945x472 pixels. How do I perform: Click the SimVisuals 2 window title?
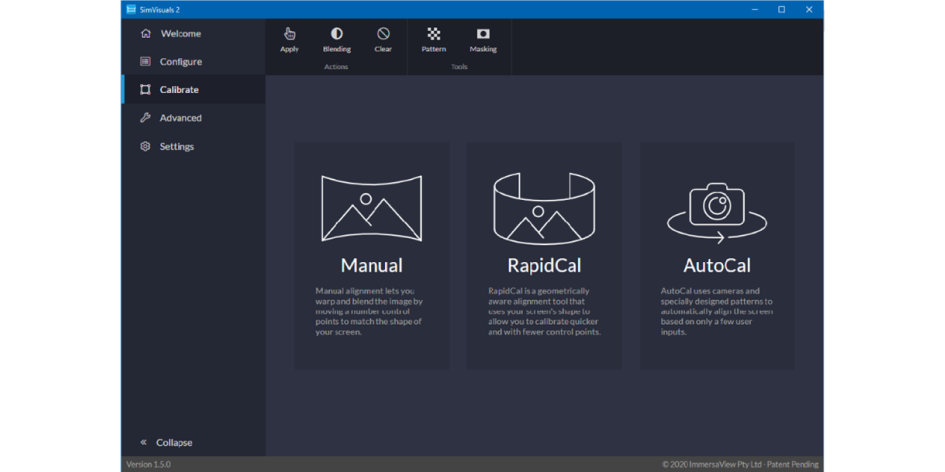[x=160, y=10]
